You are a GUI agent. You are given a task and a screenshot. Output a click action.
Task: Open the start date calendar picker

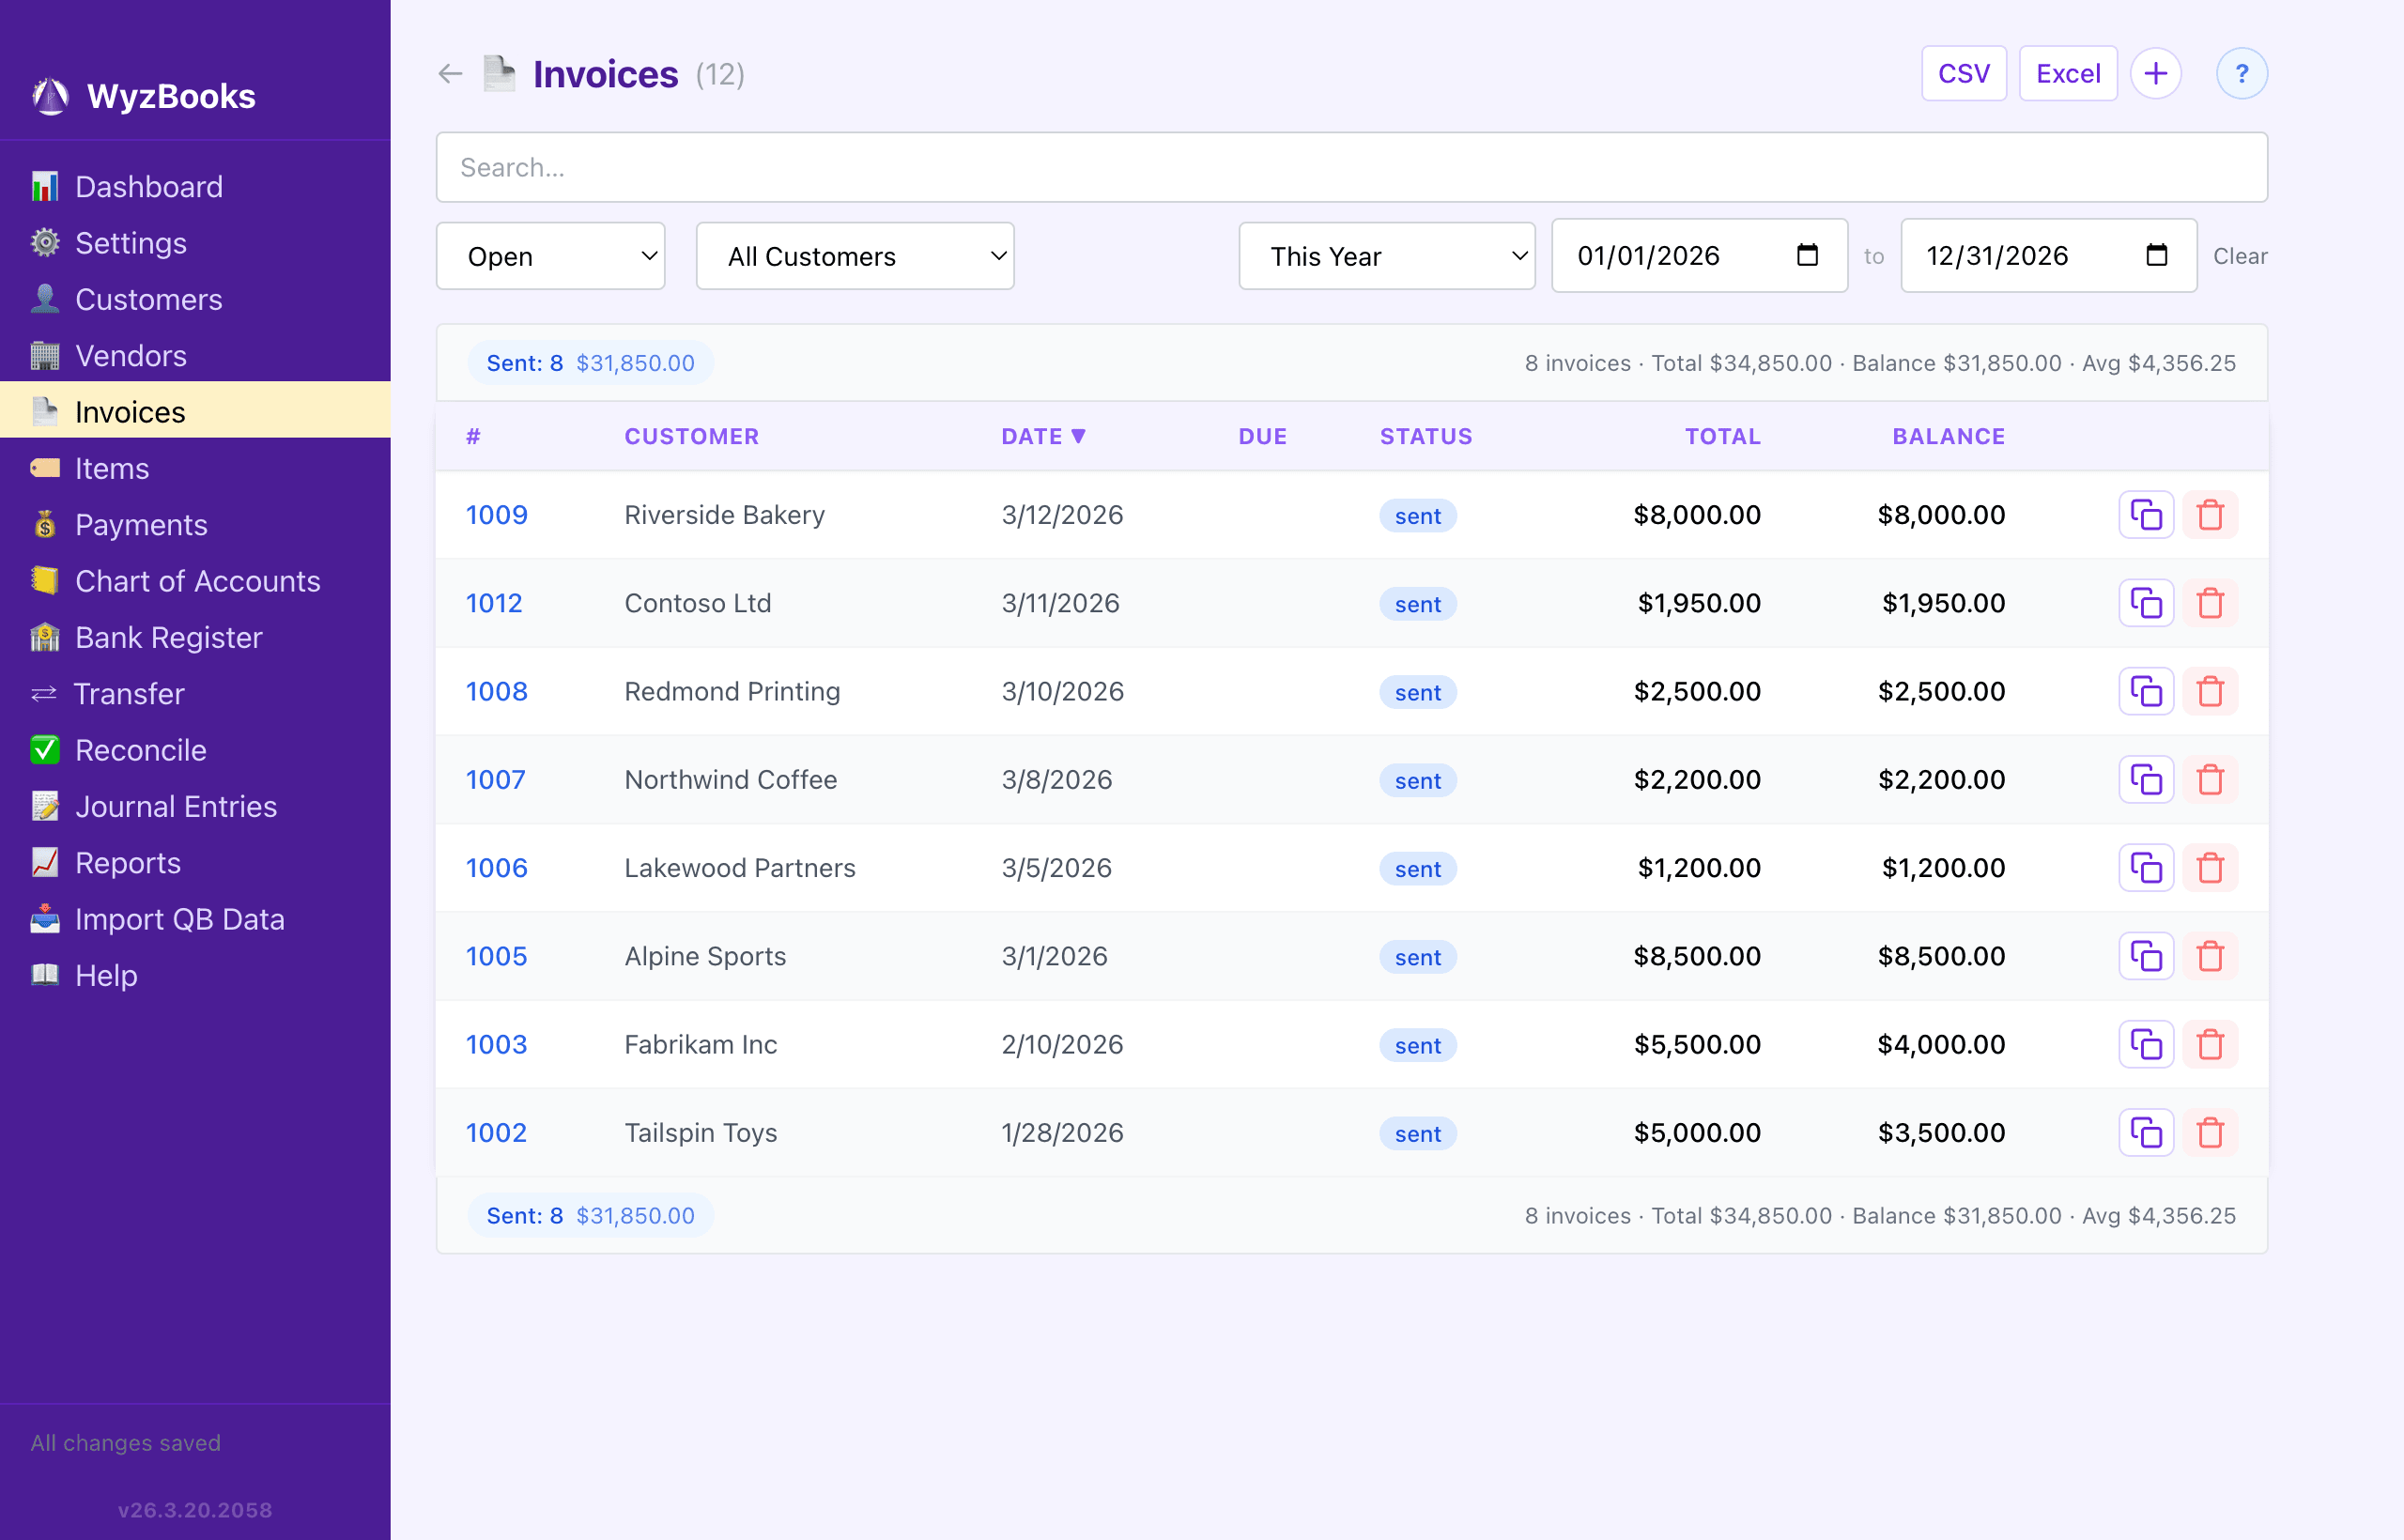pos(1806,255)
